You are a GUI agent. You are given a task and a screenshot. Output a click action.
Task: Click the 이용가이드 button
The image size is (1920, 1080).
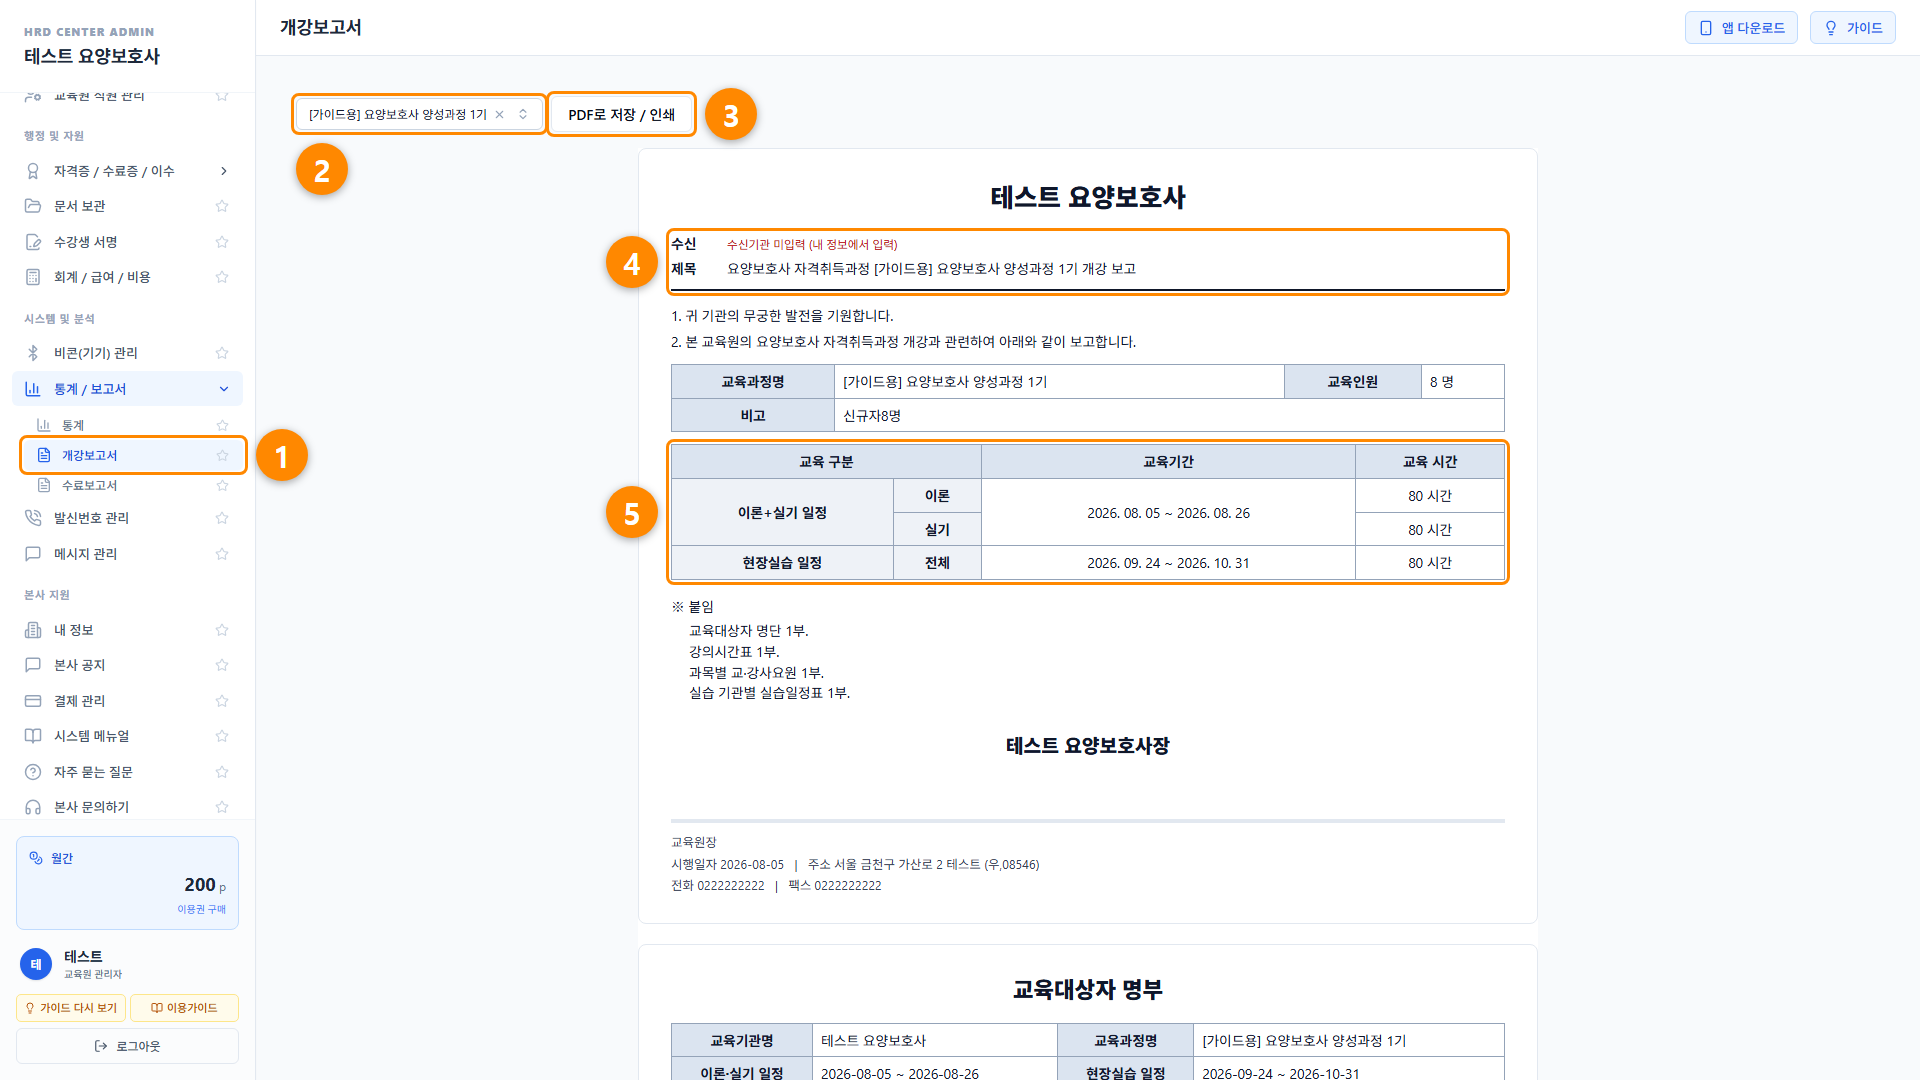click(184, 1008)
